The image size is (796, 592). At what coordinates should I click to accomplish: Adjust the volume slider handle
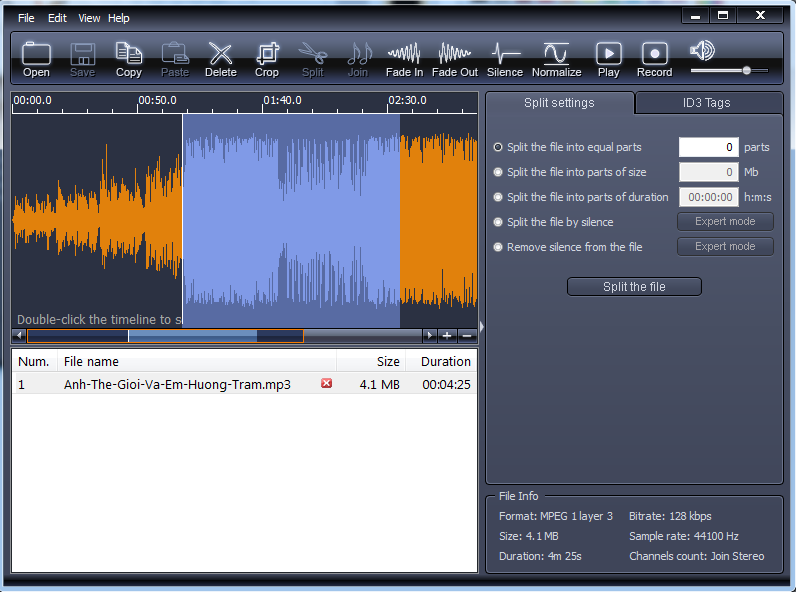coord(746,70)
